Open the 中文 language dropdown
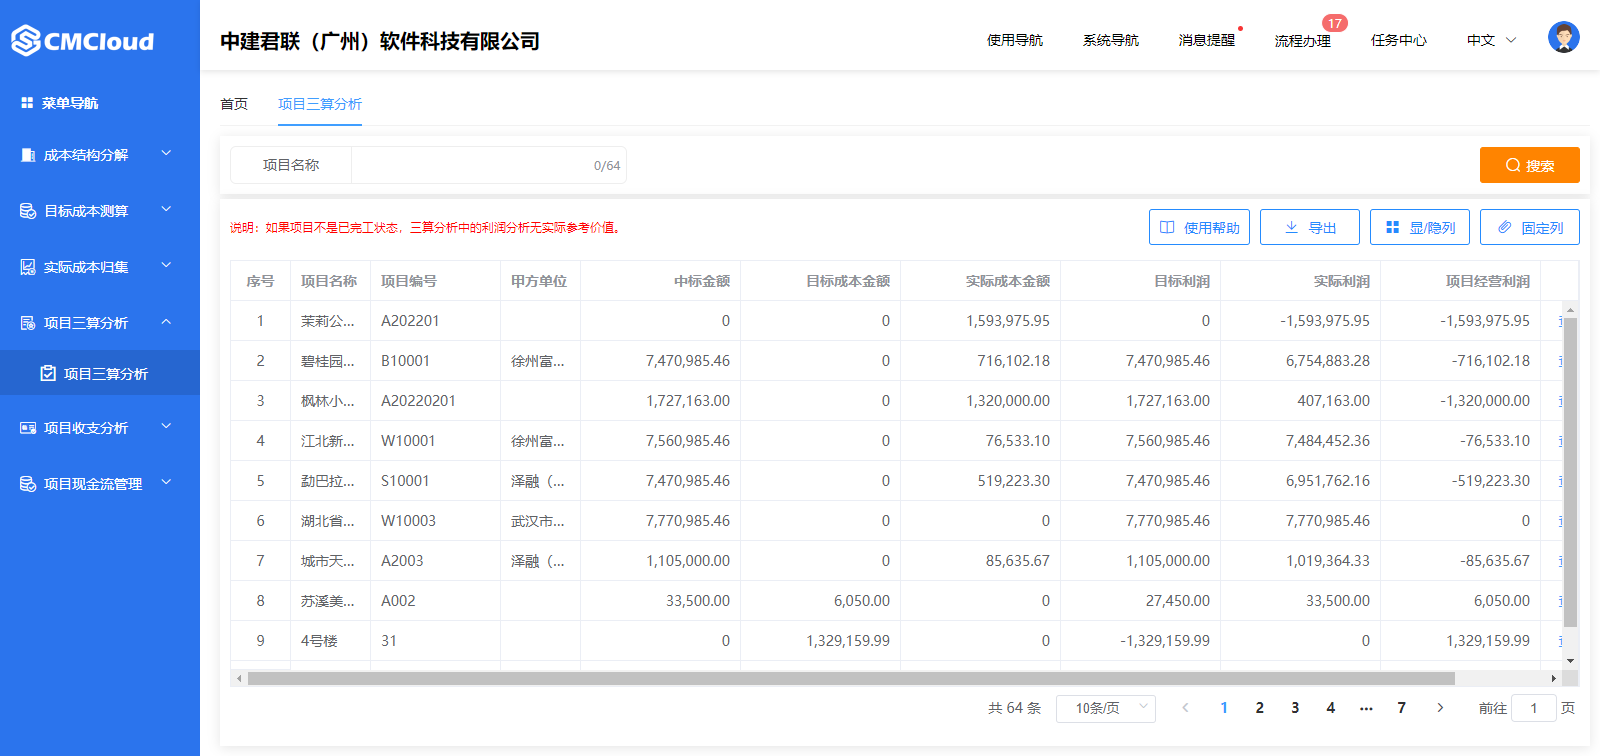The image size is (1600, 756). [1492, 40]
